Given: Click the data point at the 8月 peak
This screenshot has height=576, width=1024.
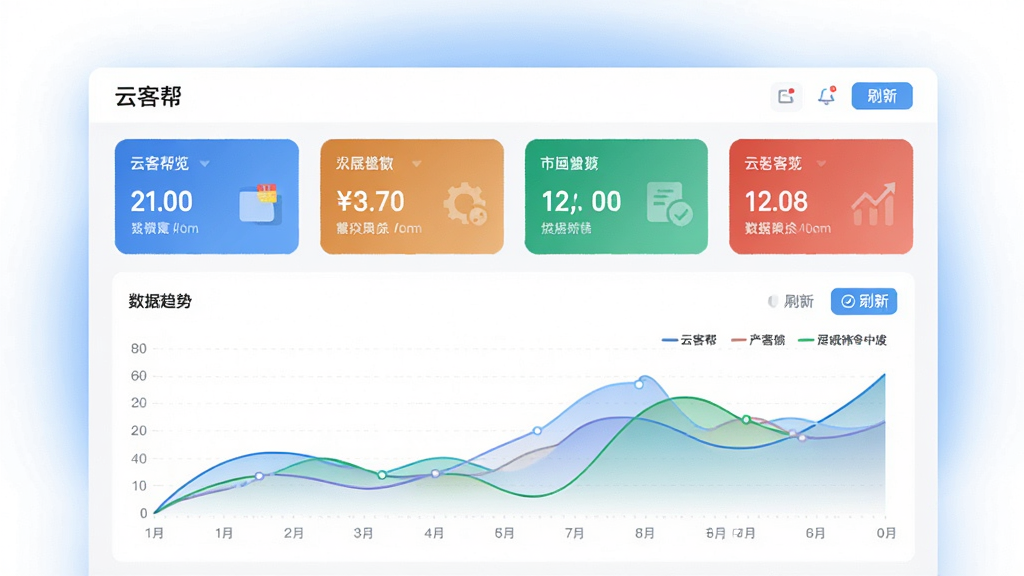Looking at the screenshot, I should [639, 385].
